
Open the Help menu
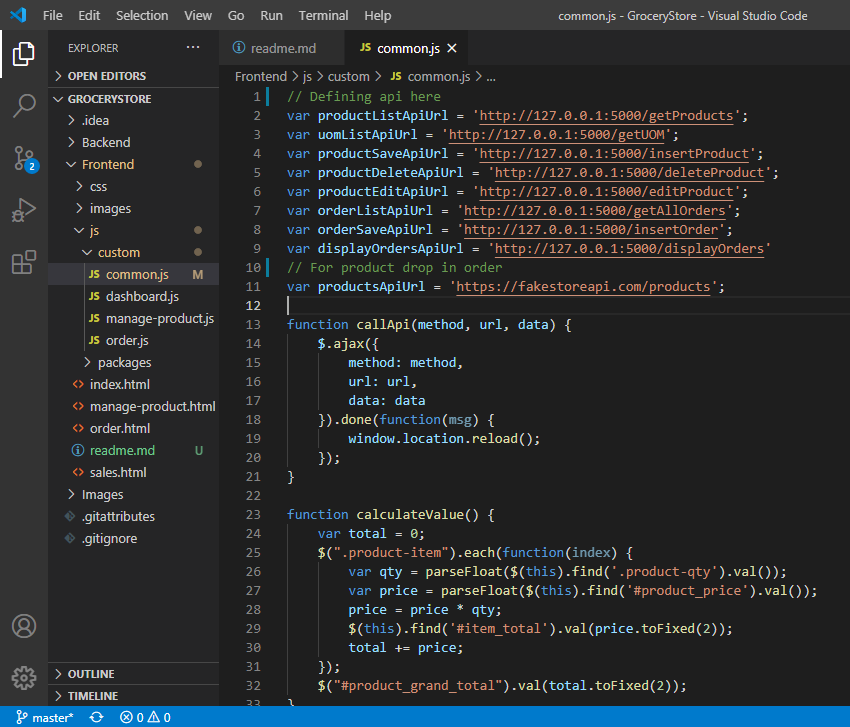pyautogui.click(x=378, y=15)
